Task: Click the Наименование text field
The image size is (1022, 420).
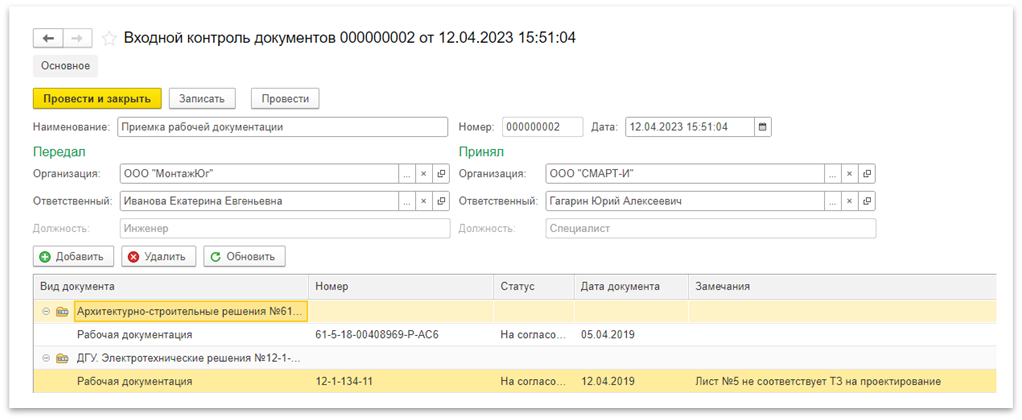Action: (282, 127)
